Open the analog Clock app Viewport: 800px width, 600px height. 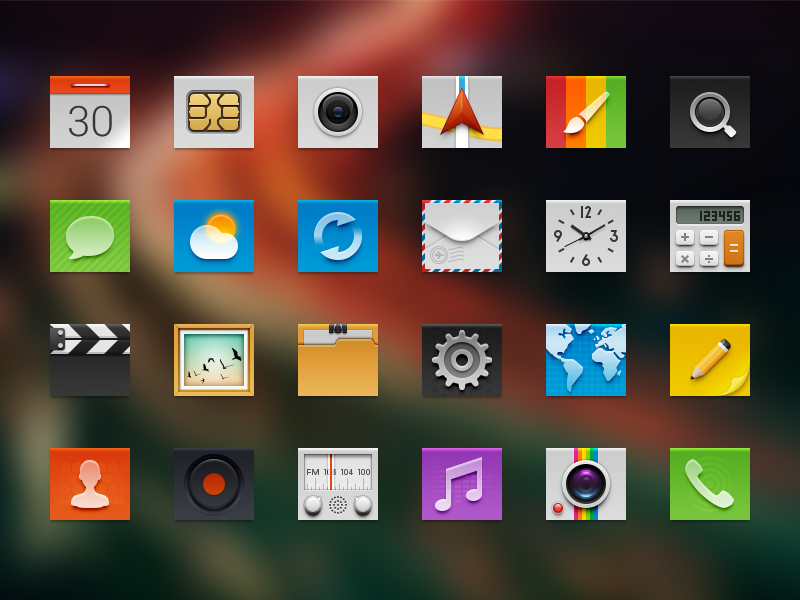tap(586, 236)
